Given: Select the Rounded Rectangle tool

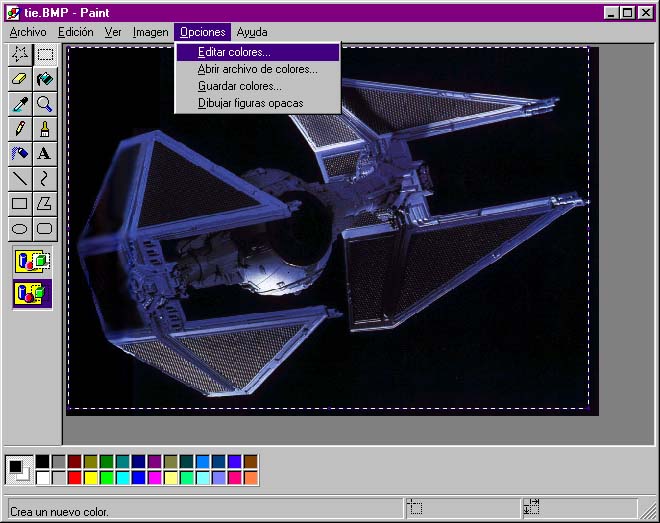Looking at the screenshot, I should 45,228.
